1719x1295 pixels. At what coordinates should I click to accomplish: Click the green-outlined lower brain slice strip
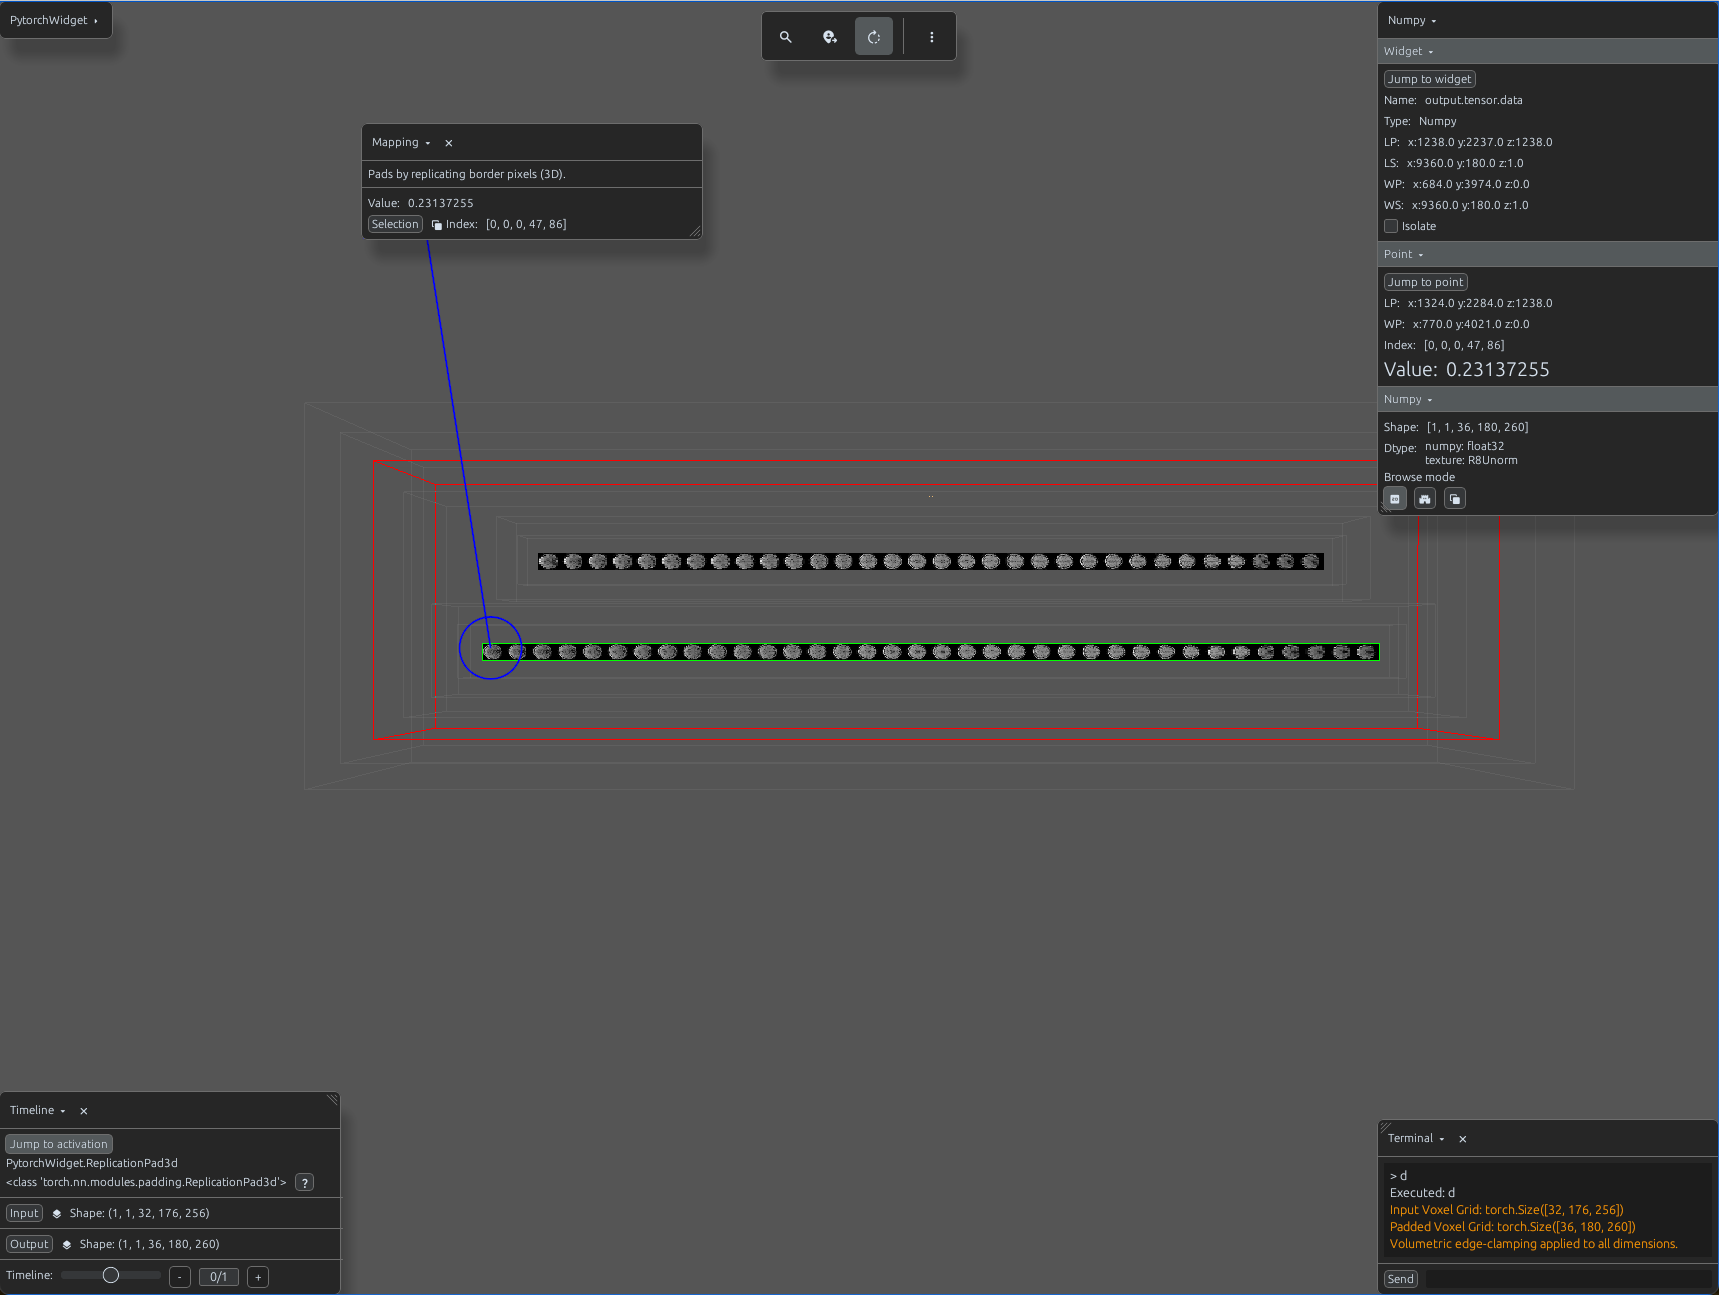[930, 652]
